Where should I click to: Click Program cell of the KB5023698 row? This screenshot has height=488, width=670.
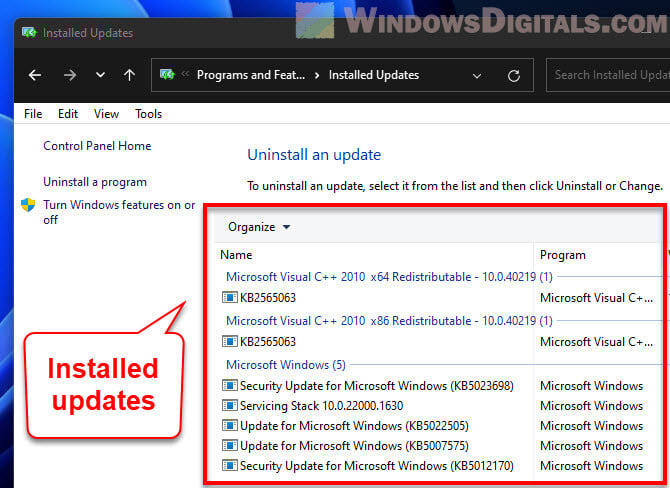tap(591, 386)
